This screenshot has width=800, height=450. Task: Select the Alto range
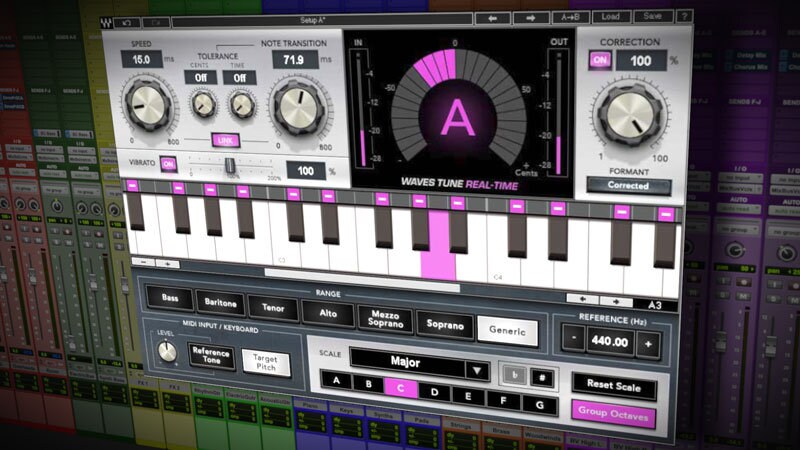328,313
